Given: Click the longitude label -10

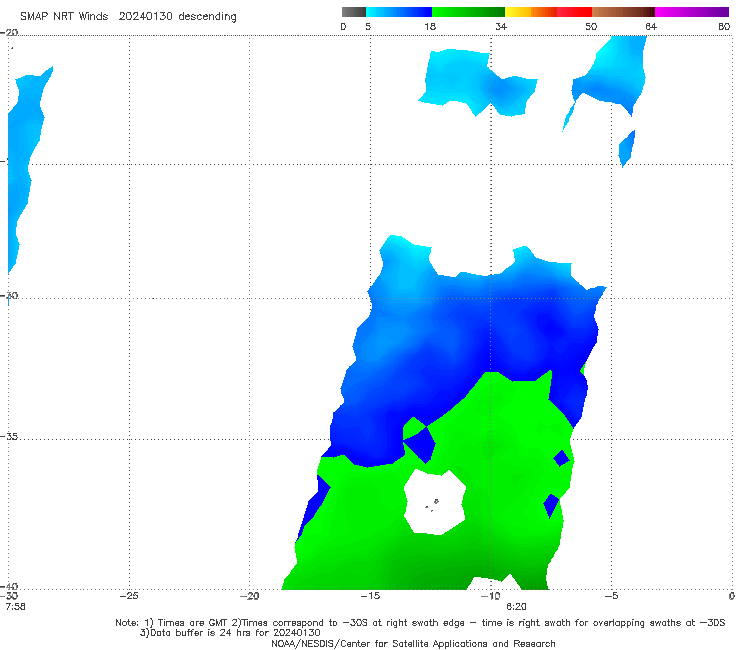Looking at the screenshot, I should (x=490, y=596).
